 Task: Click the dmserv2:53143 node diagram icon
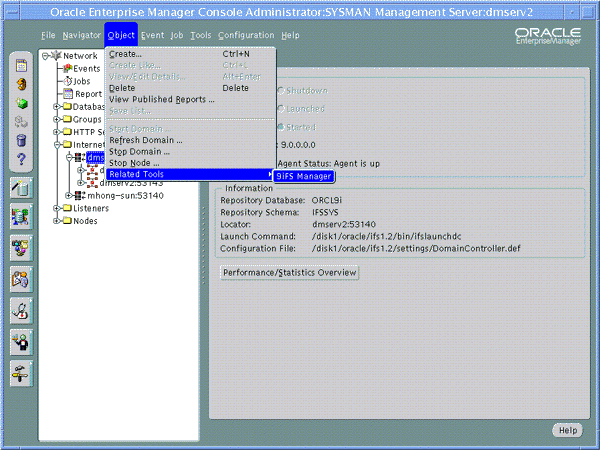92,183
